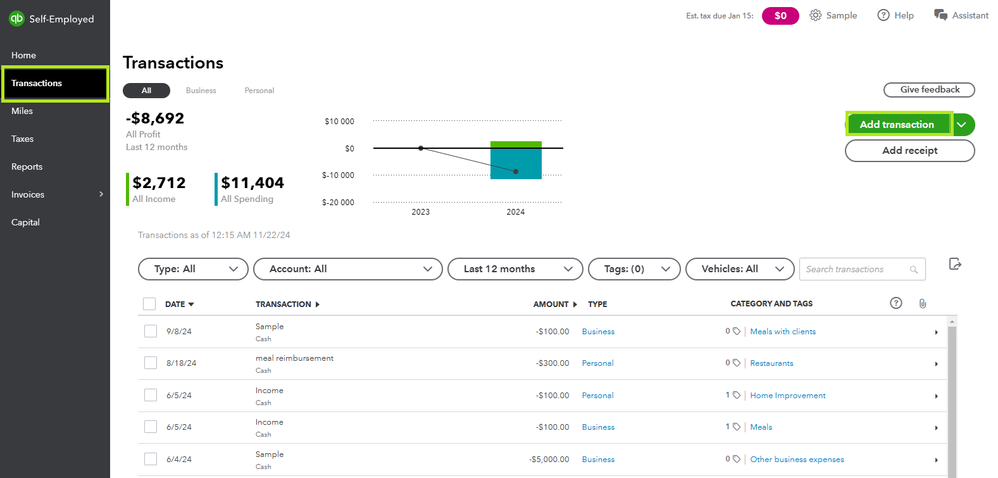Screen dimensions: 998x478
Task: Open the Assistant chat icon
Action: click(x=940, y=15)
